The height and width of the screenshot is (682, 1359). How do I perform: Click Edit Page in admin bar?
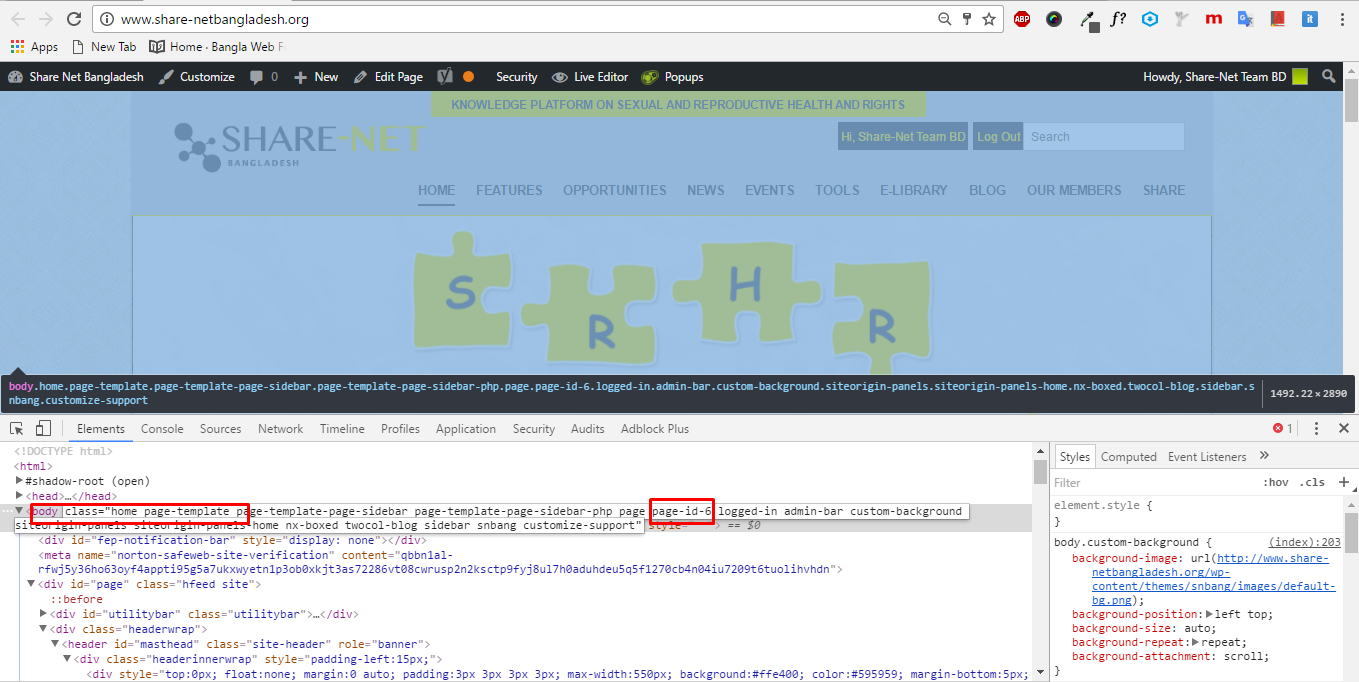pyautogui.click(x=388, y=77)
